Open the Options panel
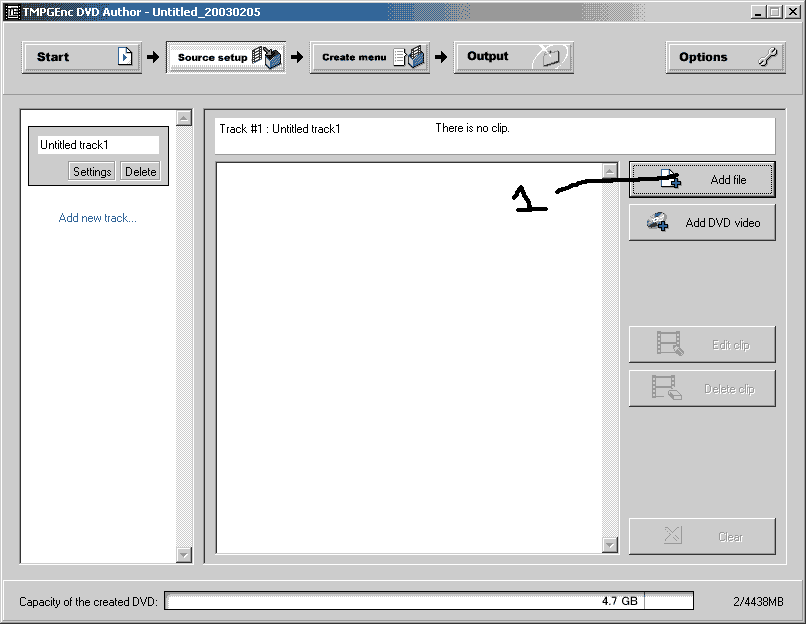The image size is (806, 624). click(725, 57)
